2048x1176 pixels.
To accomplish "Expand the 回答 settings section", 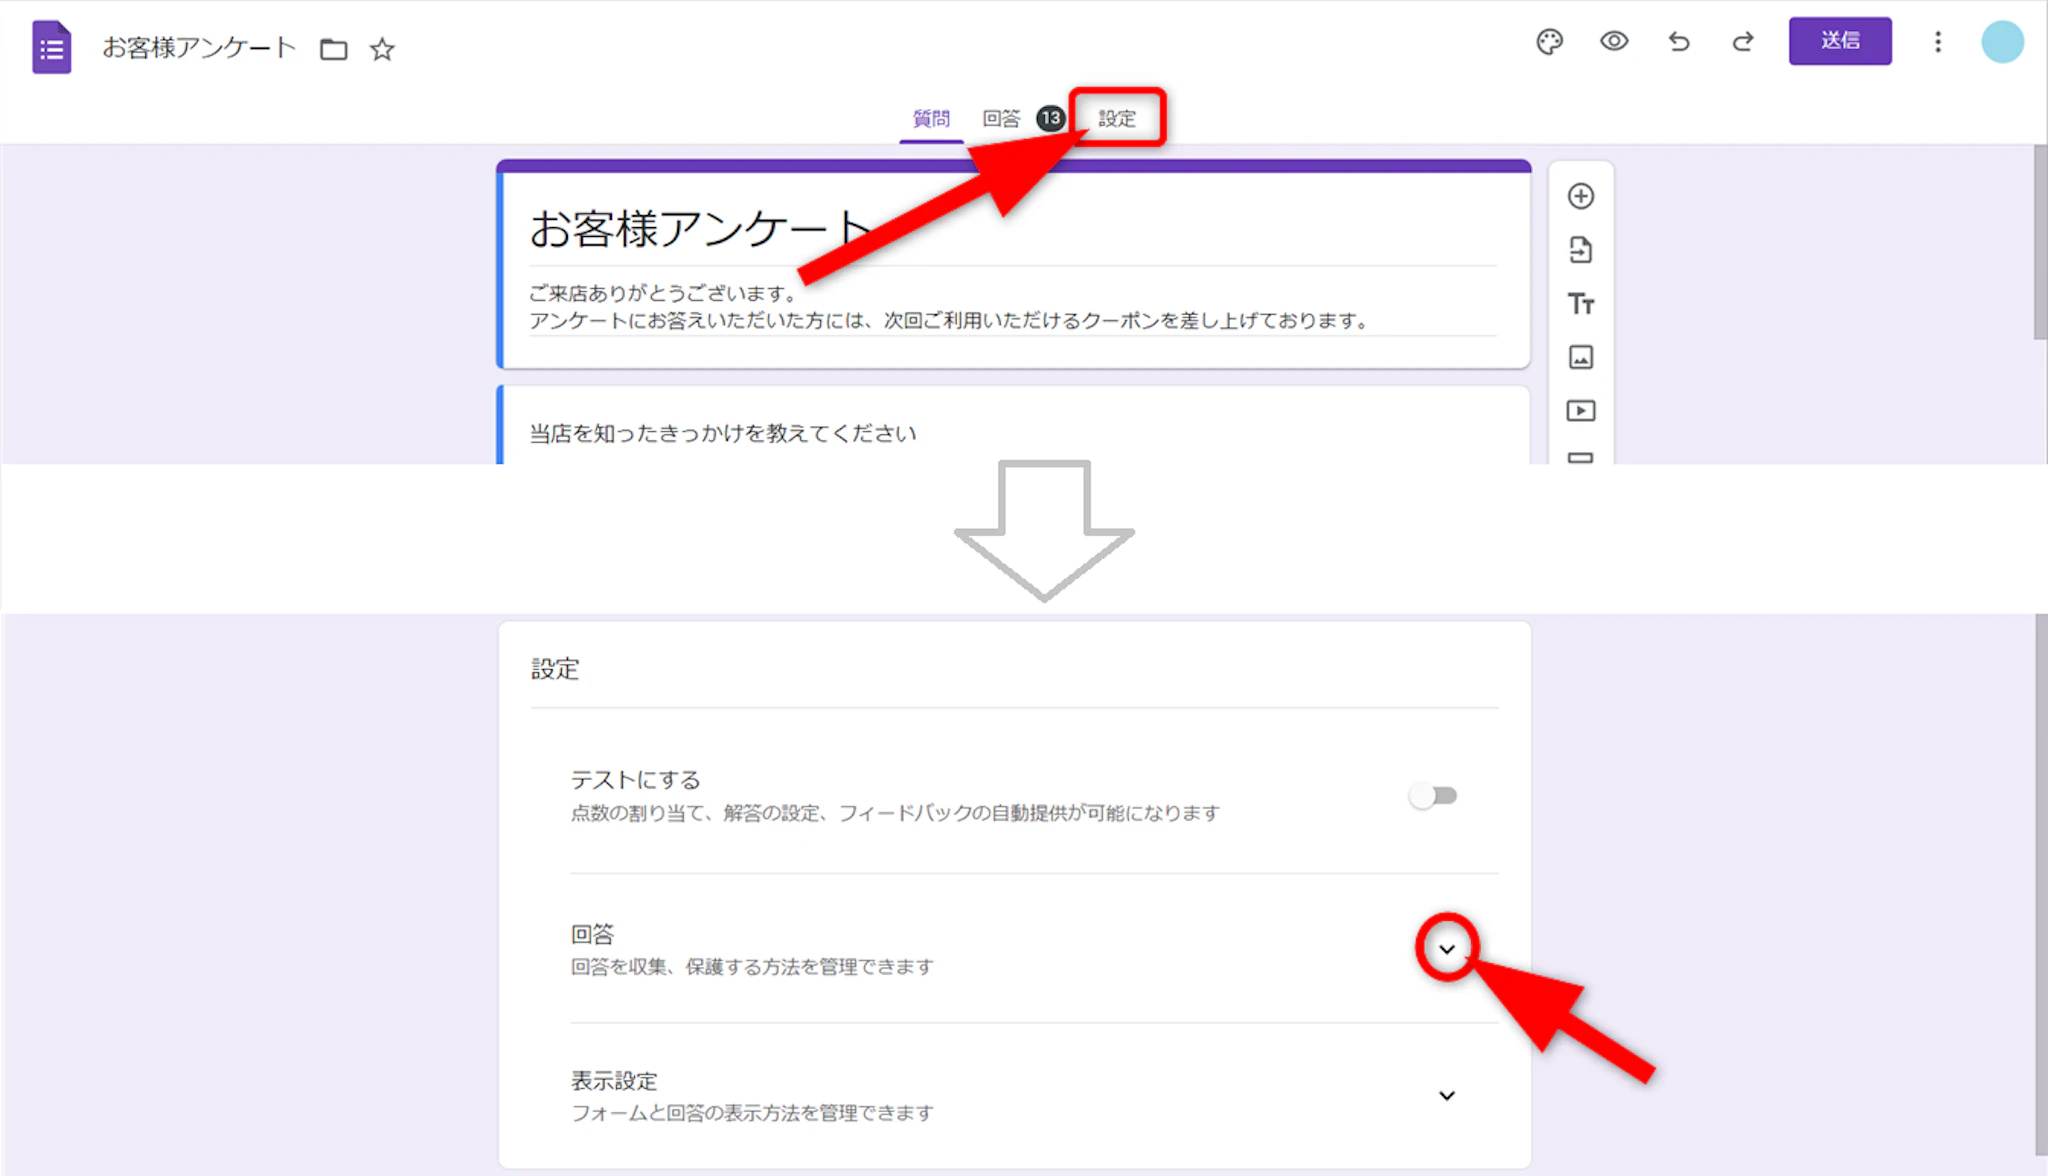I will pyautogui.click(x=1446, y=949).
